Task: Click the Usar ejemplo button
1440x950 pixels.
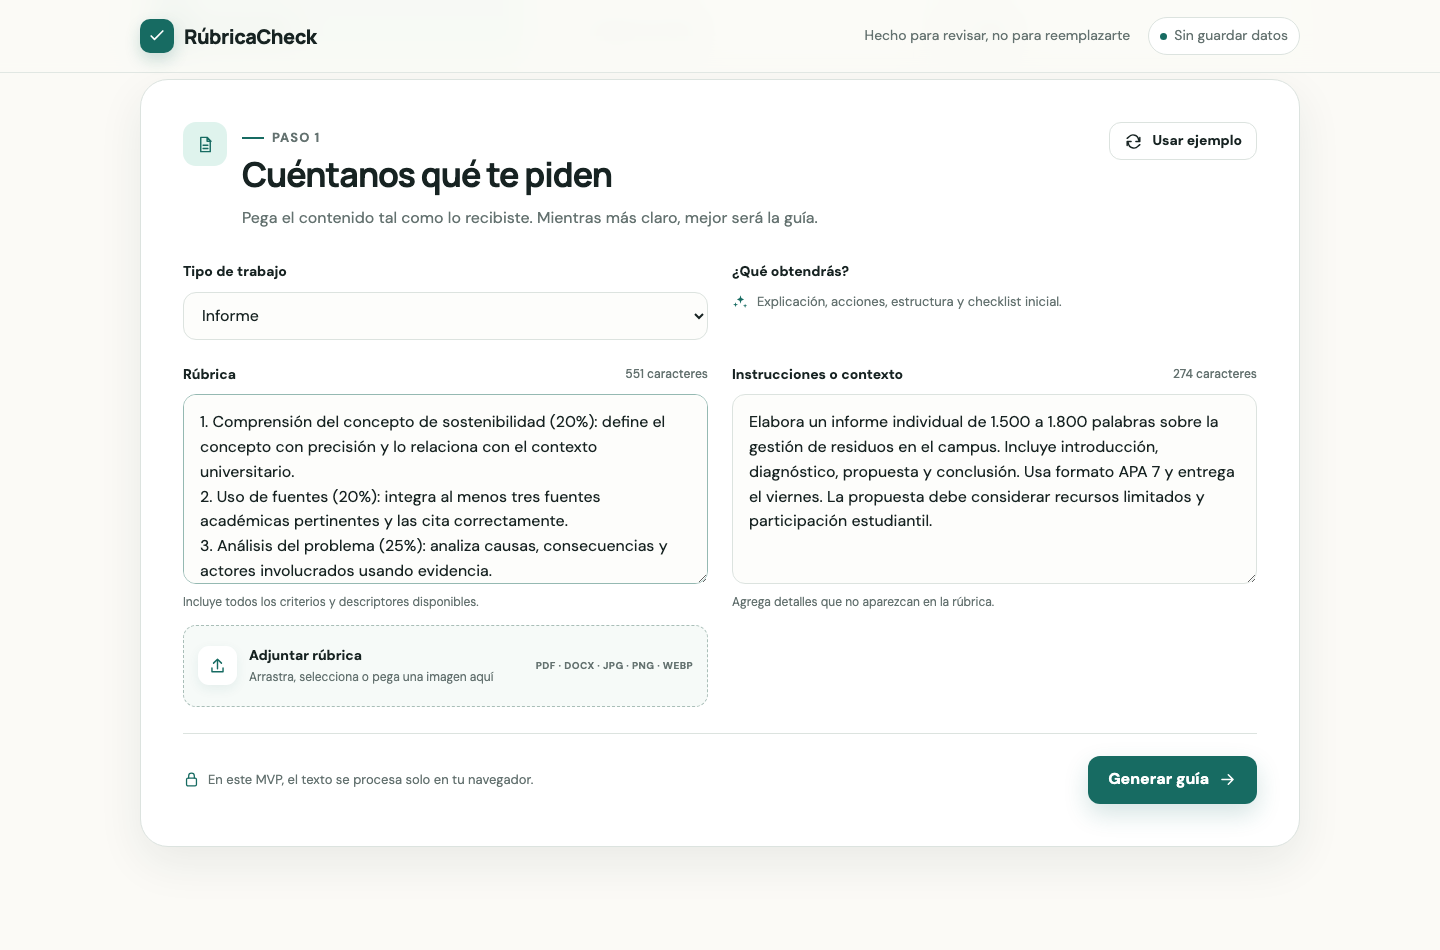Action: (1183, 141)
